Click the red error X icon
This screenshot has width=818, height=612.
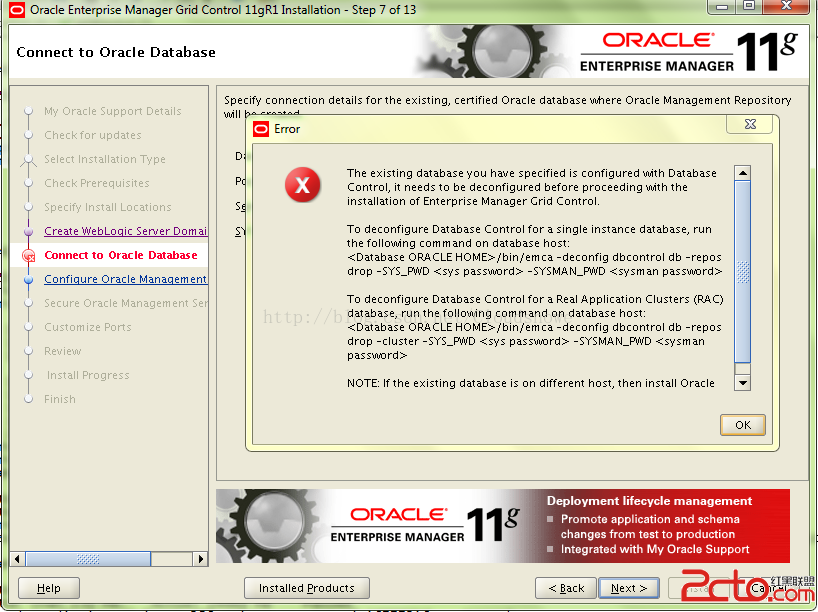[x=303, y=185]
